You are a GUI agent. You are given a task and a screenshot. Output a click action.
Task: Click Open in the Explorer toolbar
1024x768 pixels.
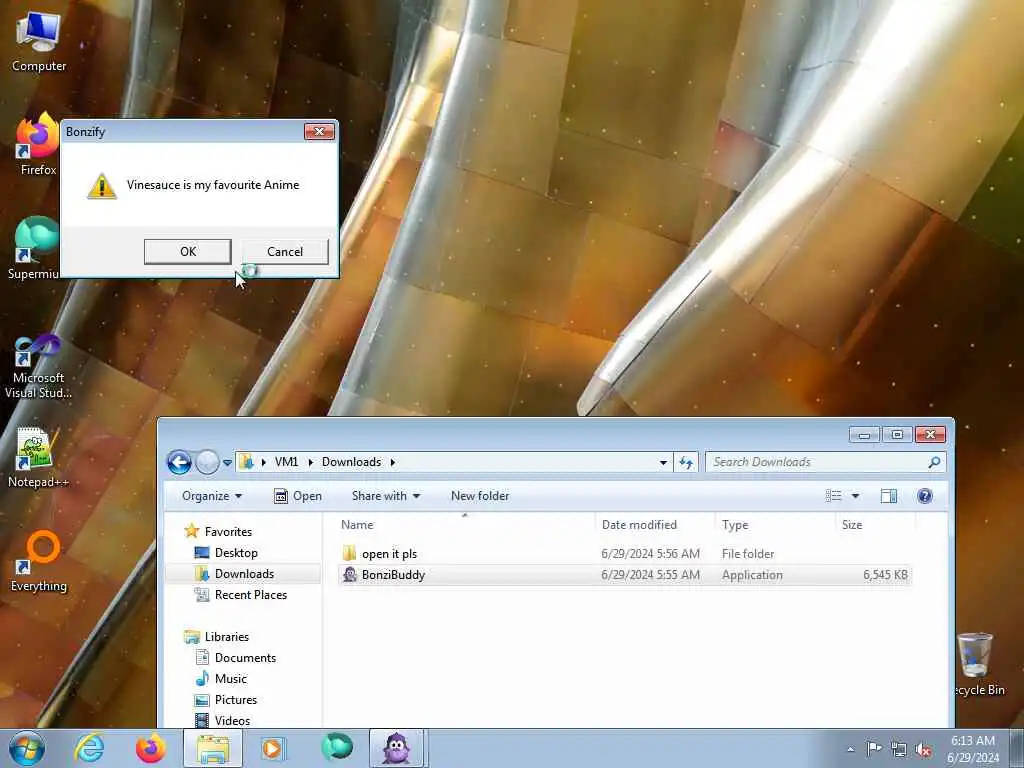pos(298,496)
